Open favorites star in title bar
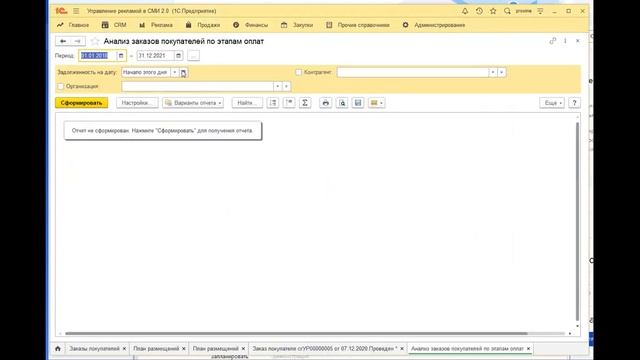This screenshot has height=360, width=640. point(493,11)
